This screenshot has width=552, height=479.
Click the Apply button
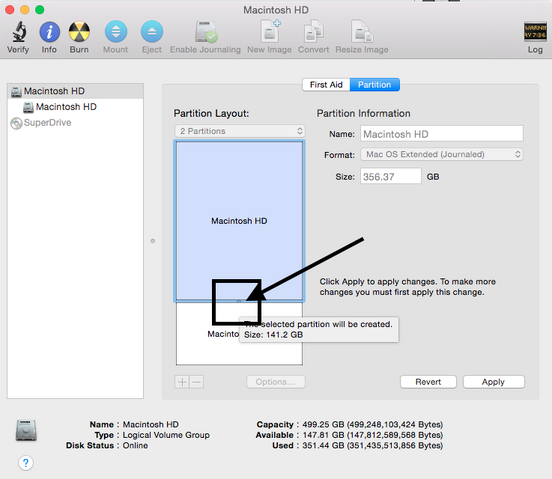494,382
